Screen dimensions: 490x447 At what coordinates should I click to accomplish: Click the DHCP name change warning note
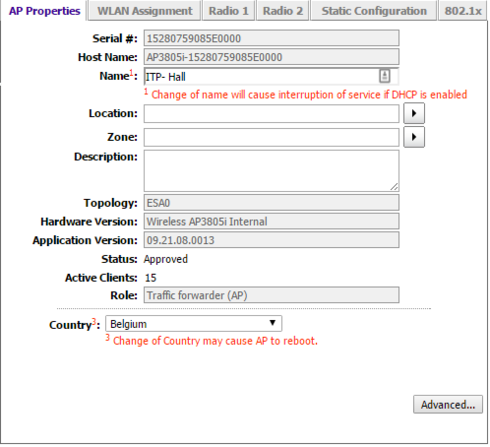click(x=306, y=94)
